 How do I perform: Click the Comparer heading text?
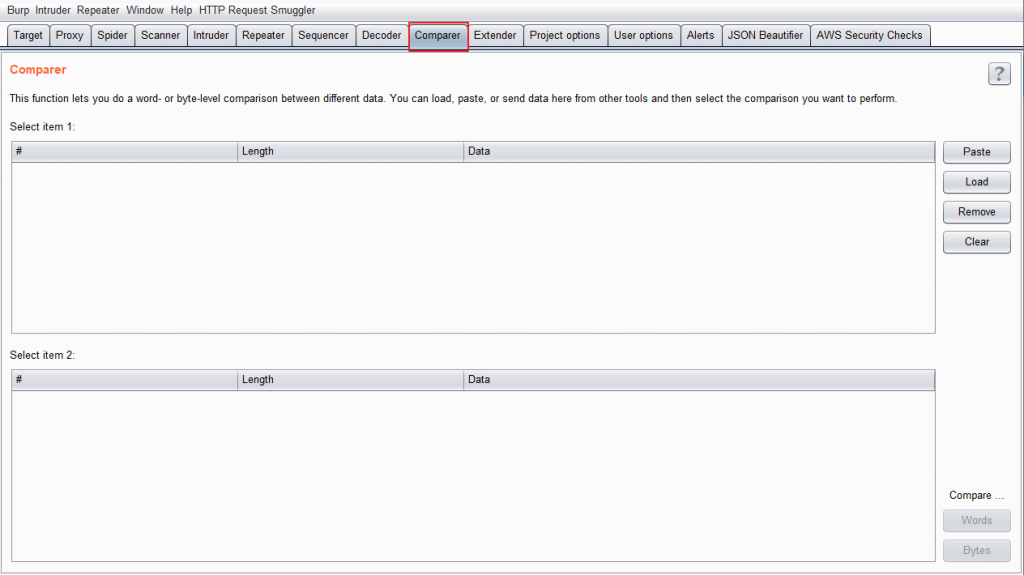click(38, 70)
